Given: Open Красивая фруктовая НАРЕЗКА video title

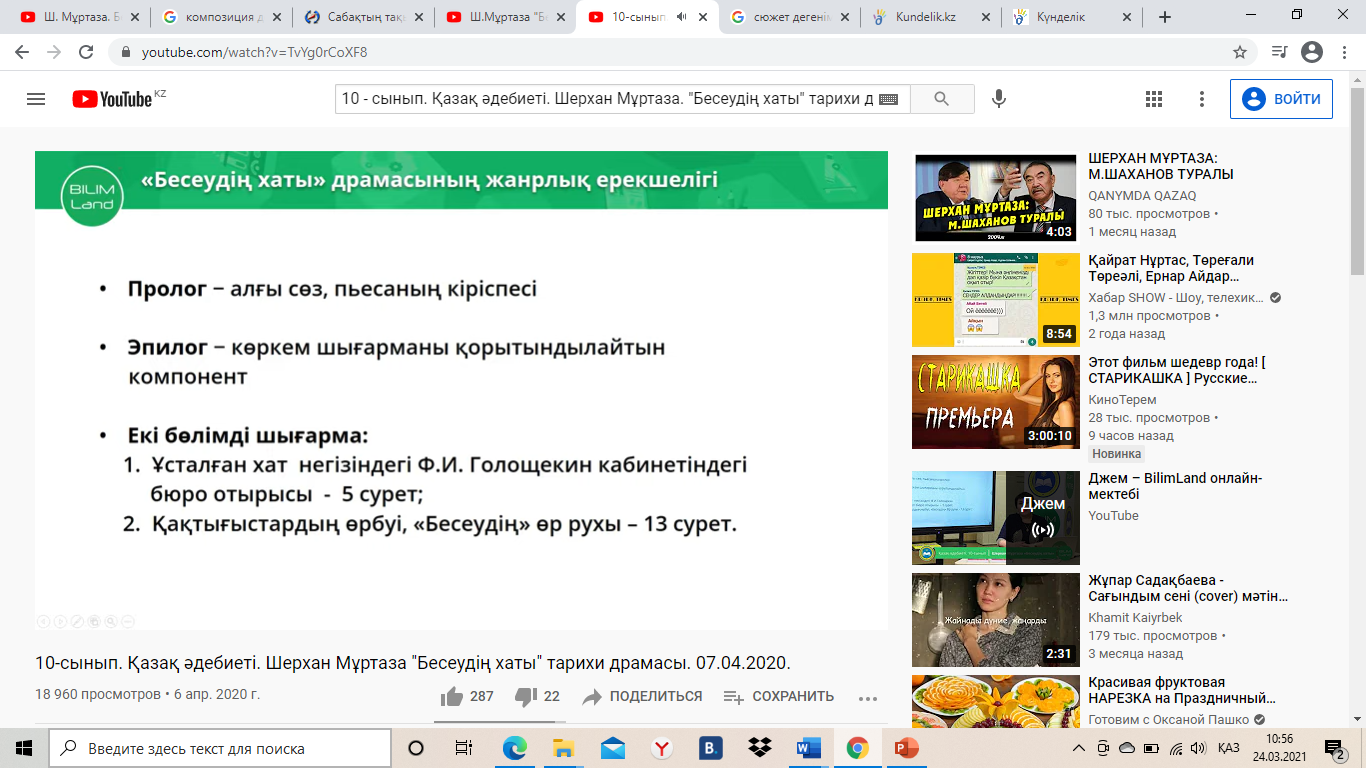Looking at the screenshot, I should pyautogui.click(x=1181, y=691).
